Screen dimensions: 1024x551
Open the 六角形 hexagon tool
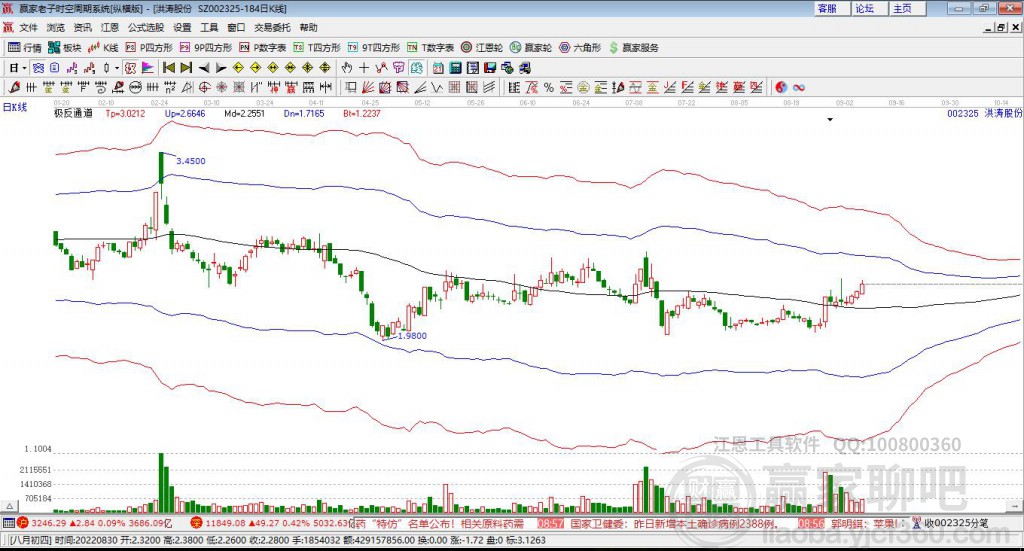point(580,48)
